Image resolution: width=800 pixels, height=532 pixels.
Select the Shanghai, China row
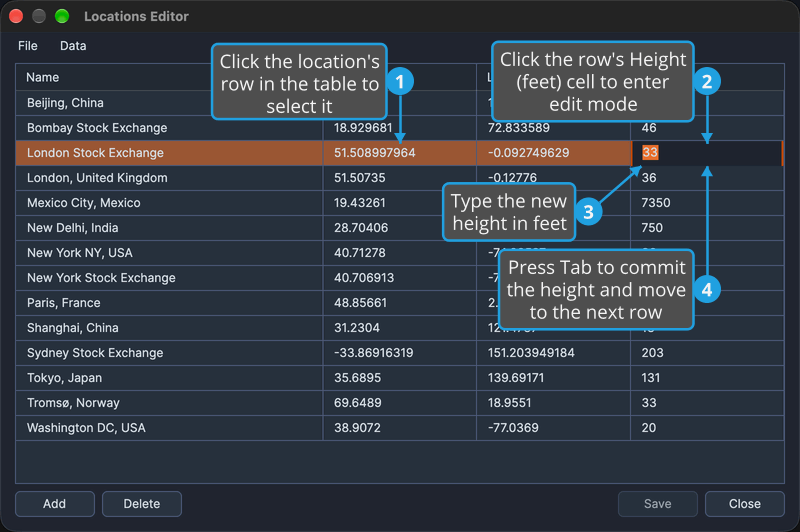[399, 327]
